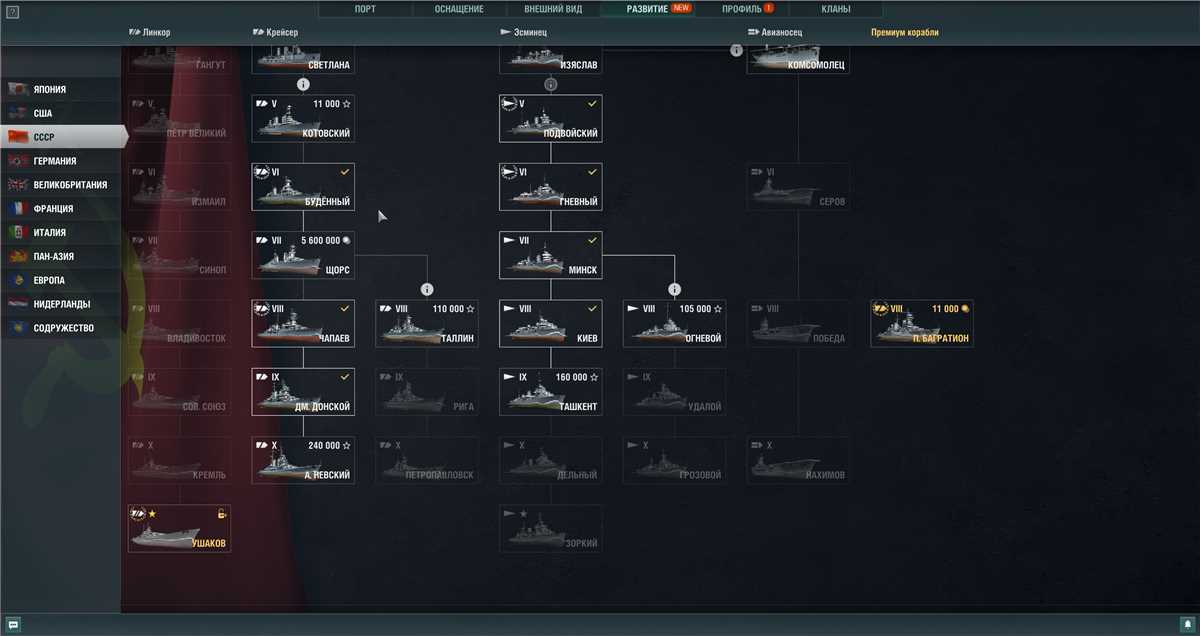Select the Таллин cruiser card
Image resolution: width=1200 pixels, height=636 pixels.
[x=427, y=323]
